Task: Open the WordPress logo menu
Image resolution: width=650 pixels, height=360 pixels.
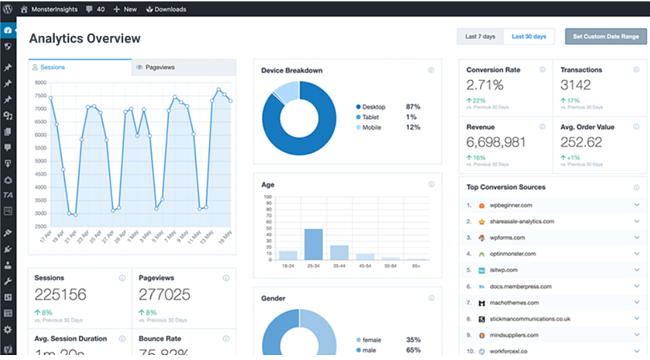Action: (7, 9)
